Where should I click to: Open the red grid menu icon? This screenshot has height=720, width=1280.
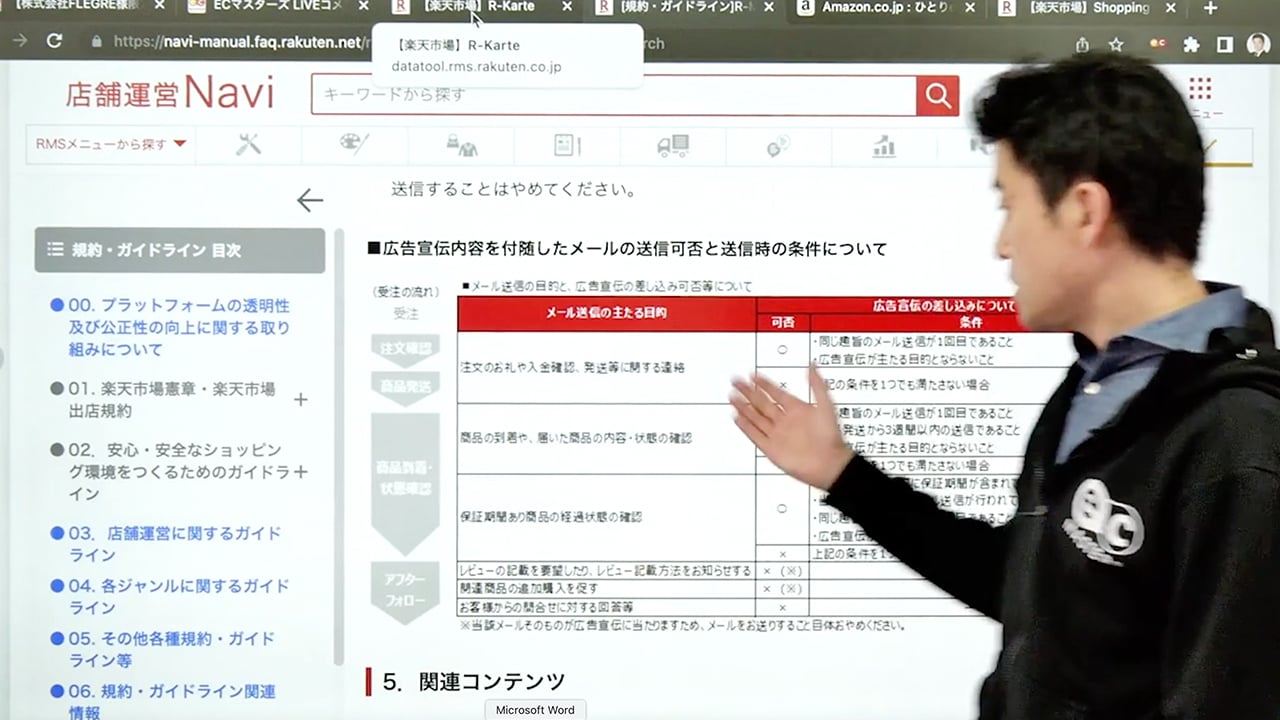pyautogui.click(x=1200, y=89)
